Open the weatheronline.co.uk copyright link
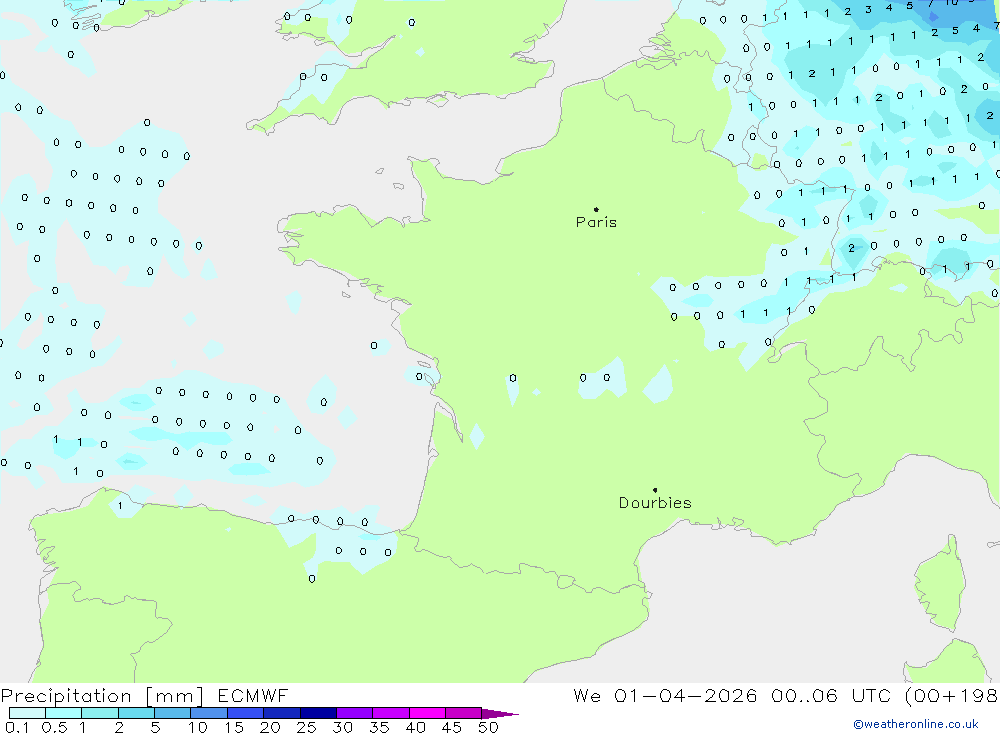The image size is (1000, 733). click(916, 724)
